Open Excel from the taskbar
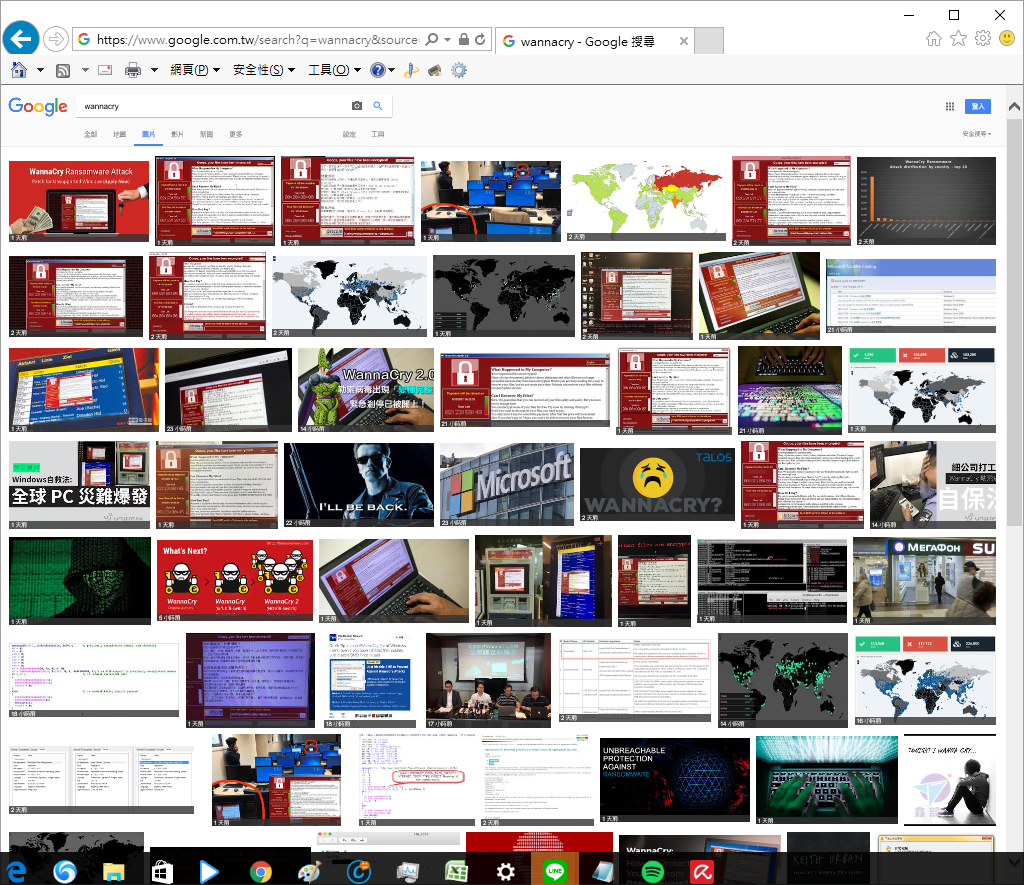The width and height of the screenshot is (1024, 885). point(456,871)
